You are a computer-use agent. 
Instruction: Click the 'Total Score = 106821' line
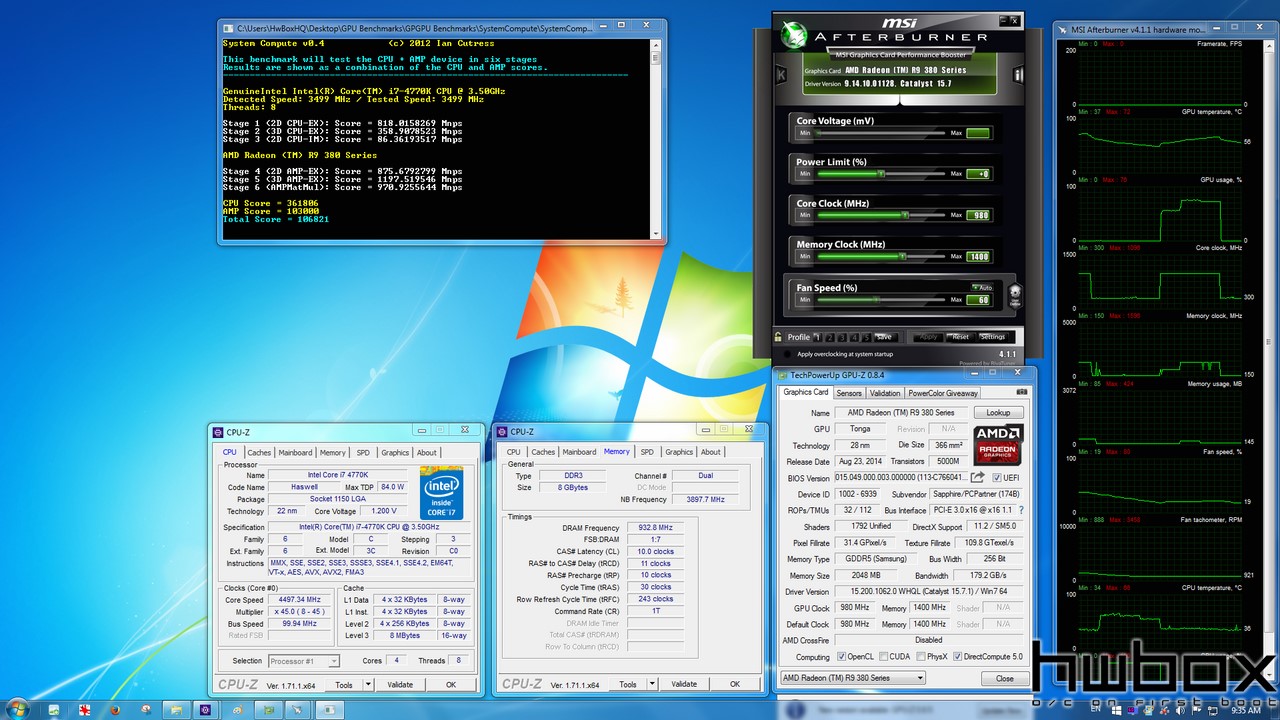point(276,219)
